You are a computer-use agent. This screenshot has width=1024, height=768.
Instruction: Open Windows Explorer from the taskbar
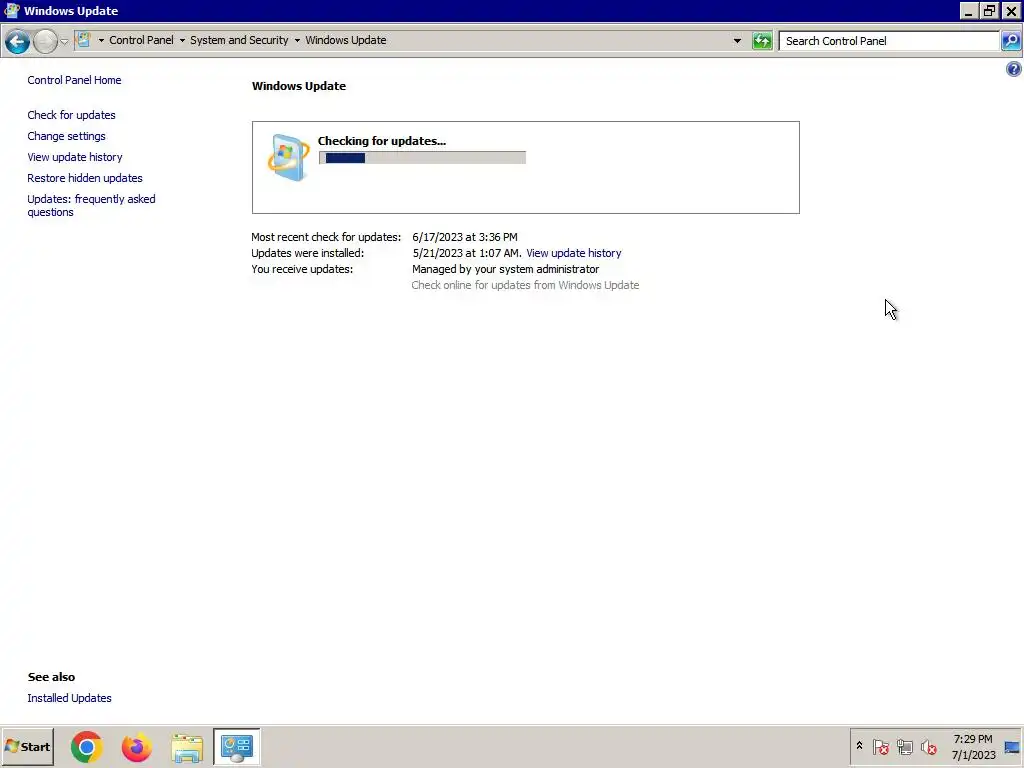point(187,748)
